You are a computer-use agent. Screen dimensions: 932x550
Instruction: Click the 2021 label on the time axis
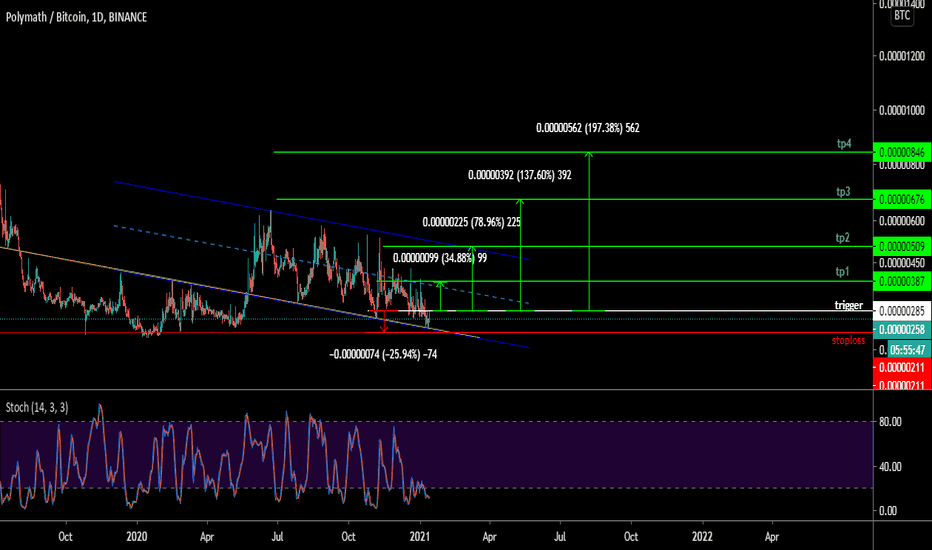tap(420, 536)
